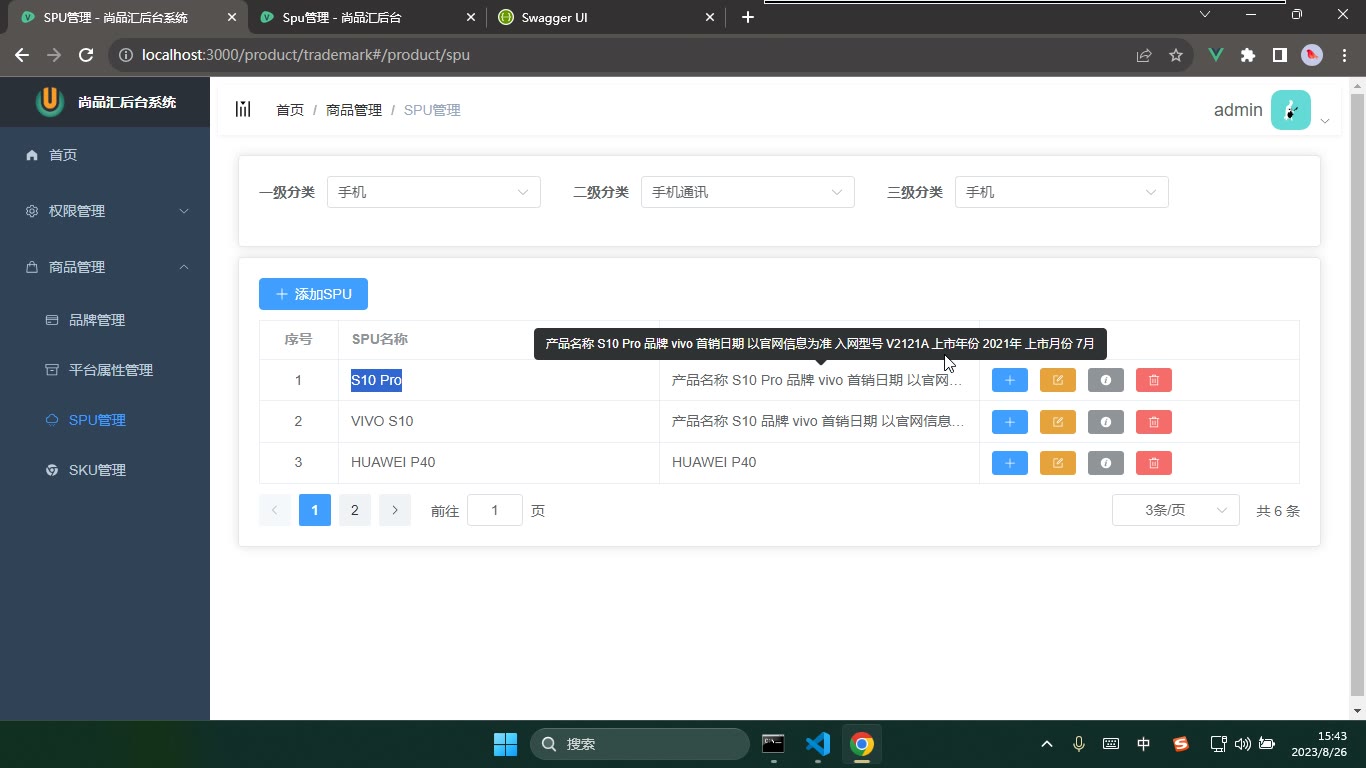Open 平台属性管理 in the sidebar
This screenshot has width=1366, height=768.
click(x=105, y=370)
